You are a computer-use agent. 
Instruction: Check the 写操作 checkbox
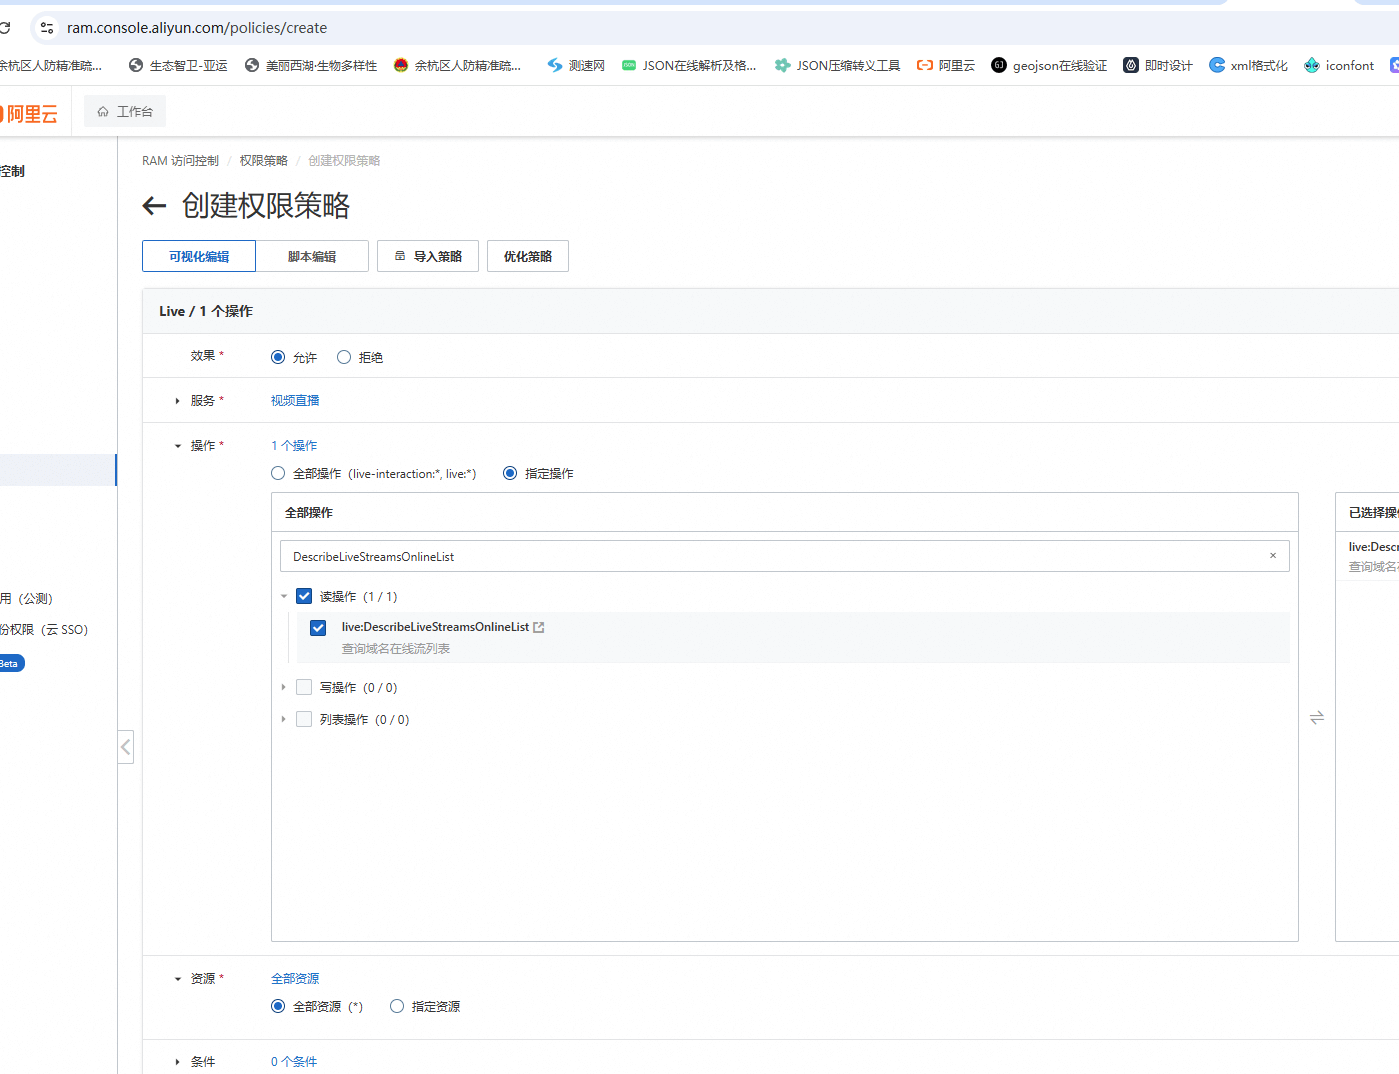click(x=304, y=687)
